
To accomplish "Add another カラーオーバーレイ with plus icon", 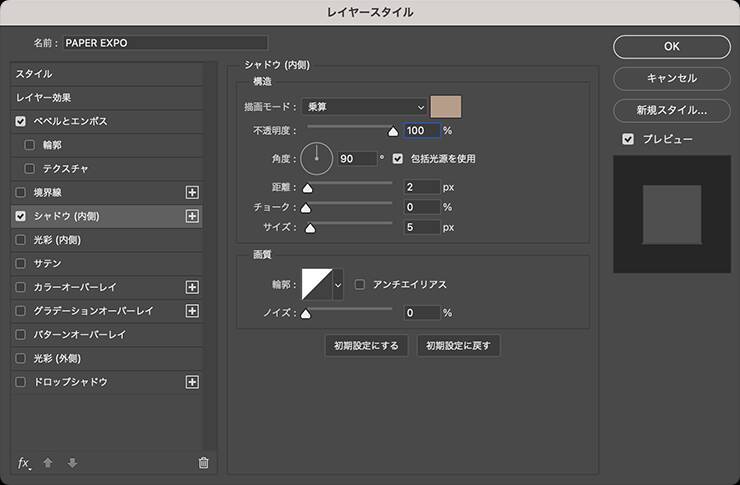I will point(193,287).
